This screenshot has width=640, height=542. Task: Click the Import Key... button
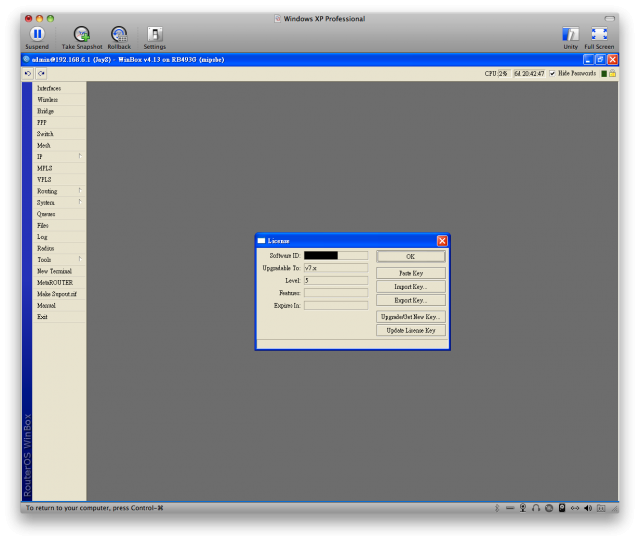pos(411,287)
